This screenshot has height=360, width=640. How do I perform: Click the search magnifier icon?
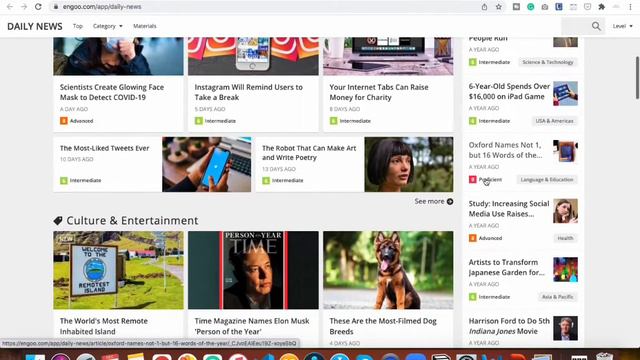click(x=596, y=26)
